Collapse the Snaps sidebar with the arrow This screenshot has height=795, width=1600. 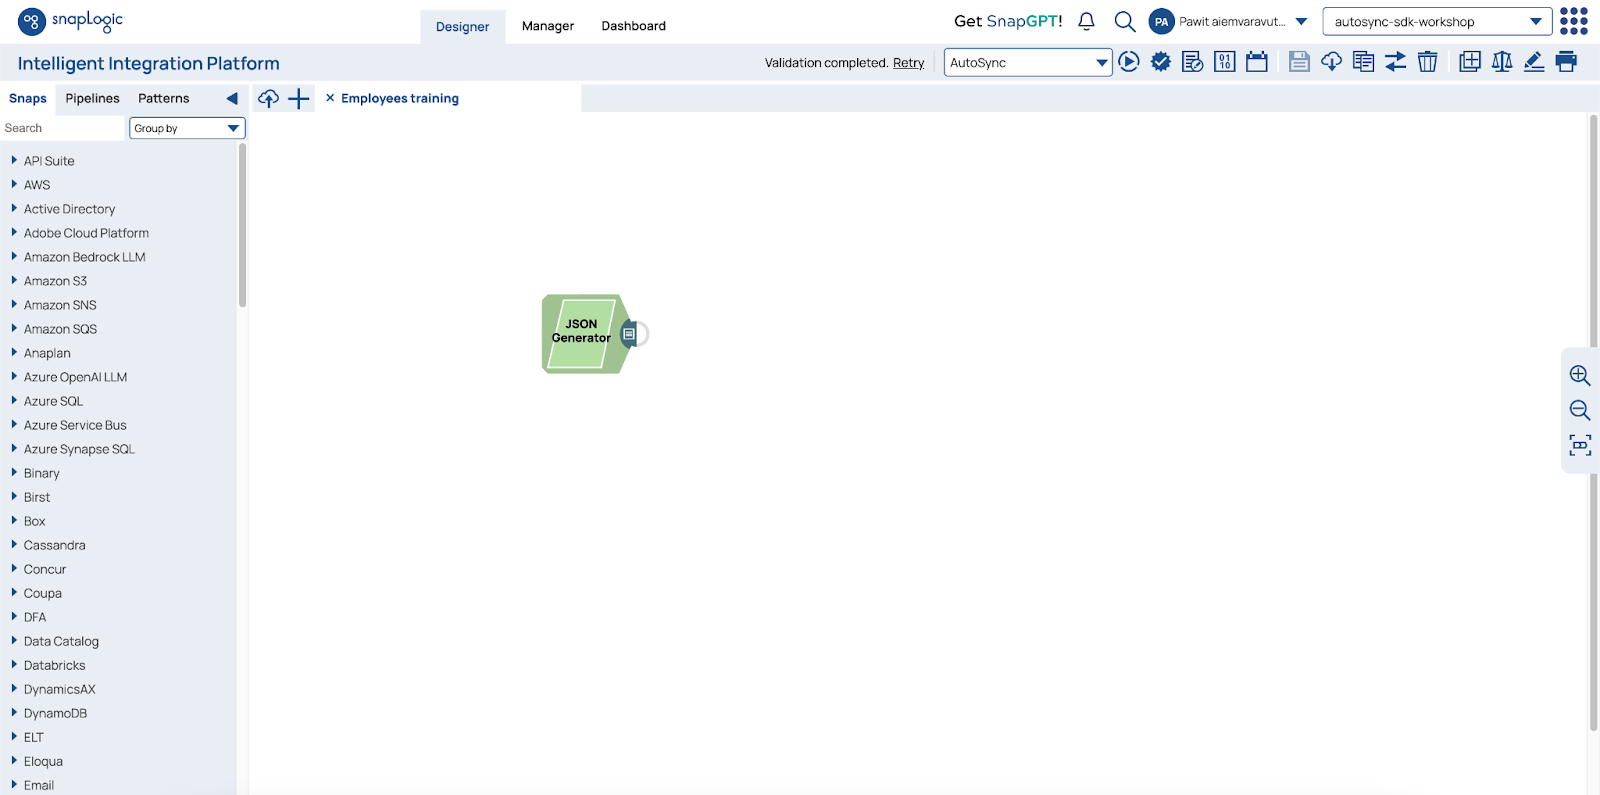pyautogui.click(x=232, y=98)
